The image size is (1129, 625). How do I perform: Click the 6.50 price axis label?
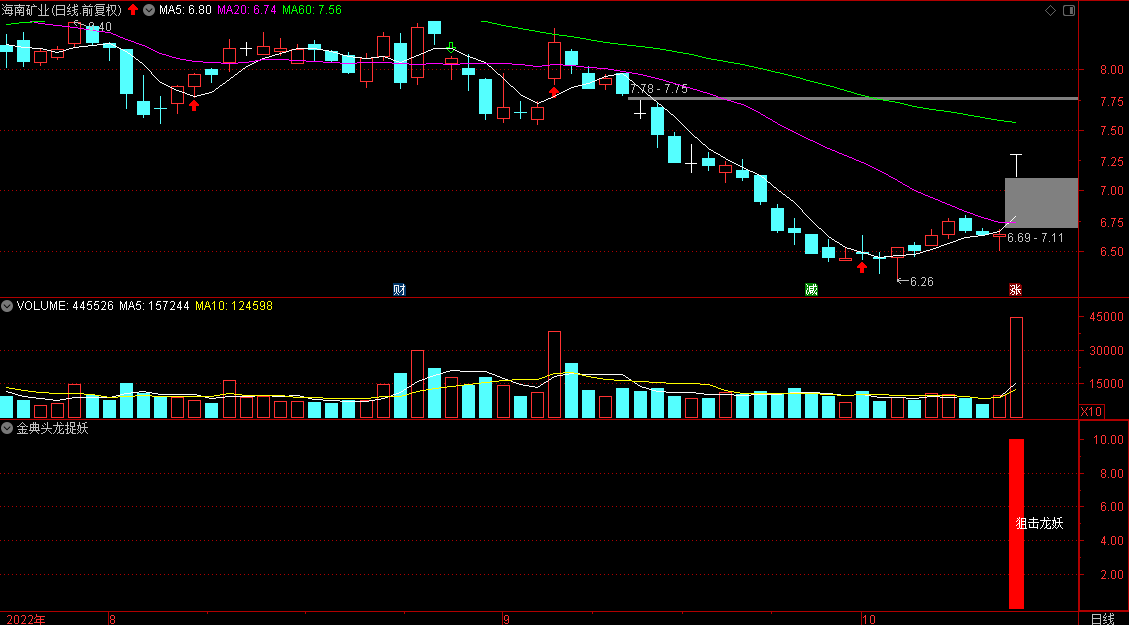point(1112,251)
